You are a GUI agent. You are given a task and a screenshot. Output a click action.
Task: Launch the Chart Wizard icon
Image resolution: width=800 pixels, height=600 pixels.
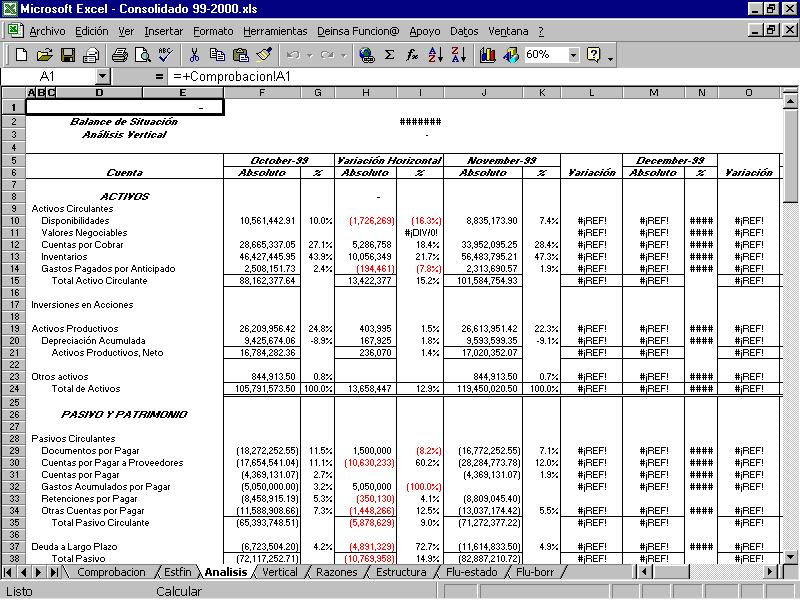pyautogui.click(x=487, y=55)
